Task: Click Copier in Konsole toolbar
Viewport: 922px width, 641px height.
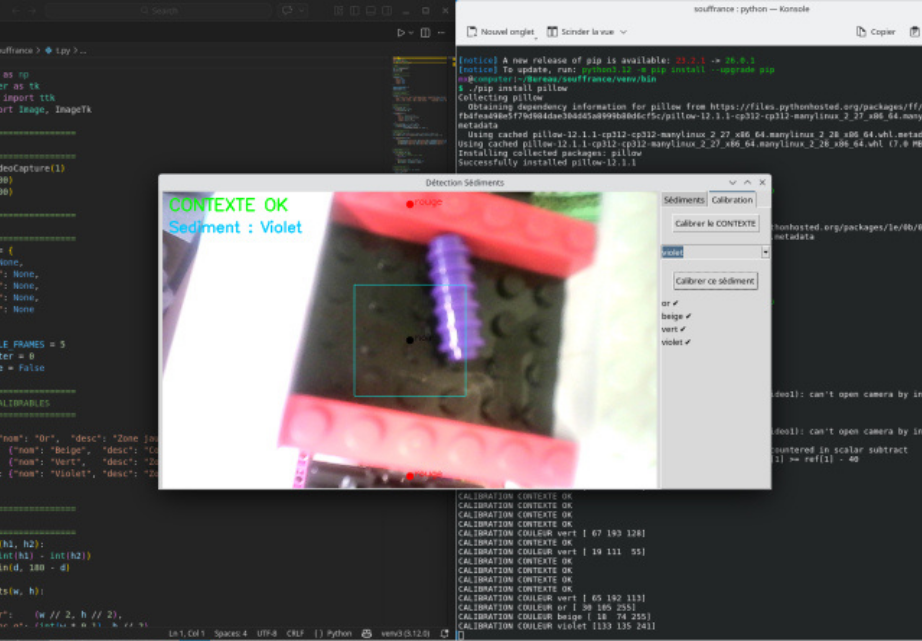Action: 876,32
